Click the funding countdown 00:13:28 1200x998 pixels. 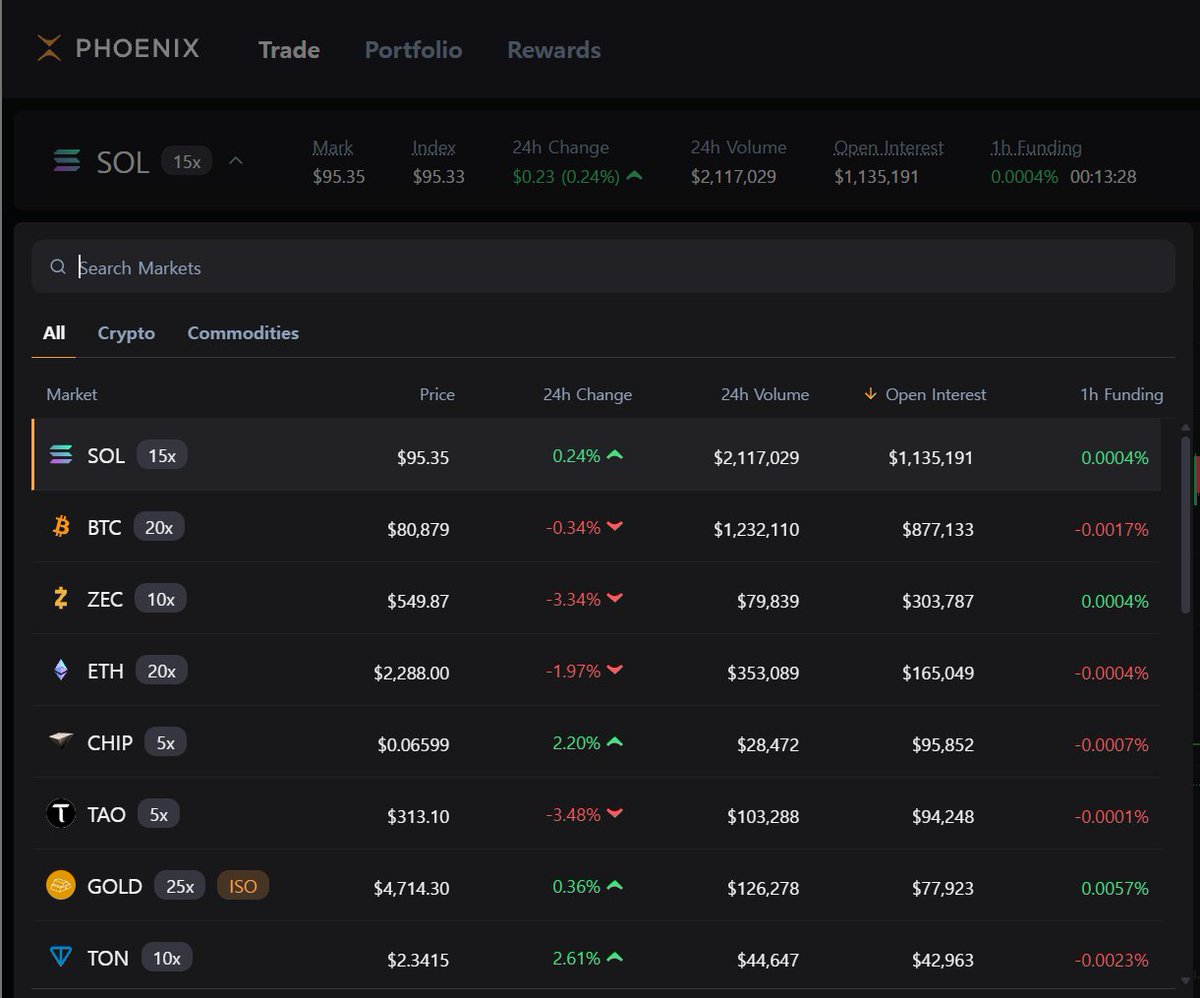1103,177
